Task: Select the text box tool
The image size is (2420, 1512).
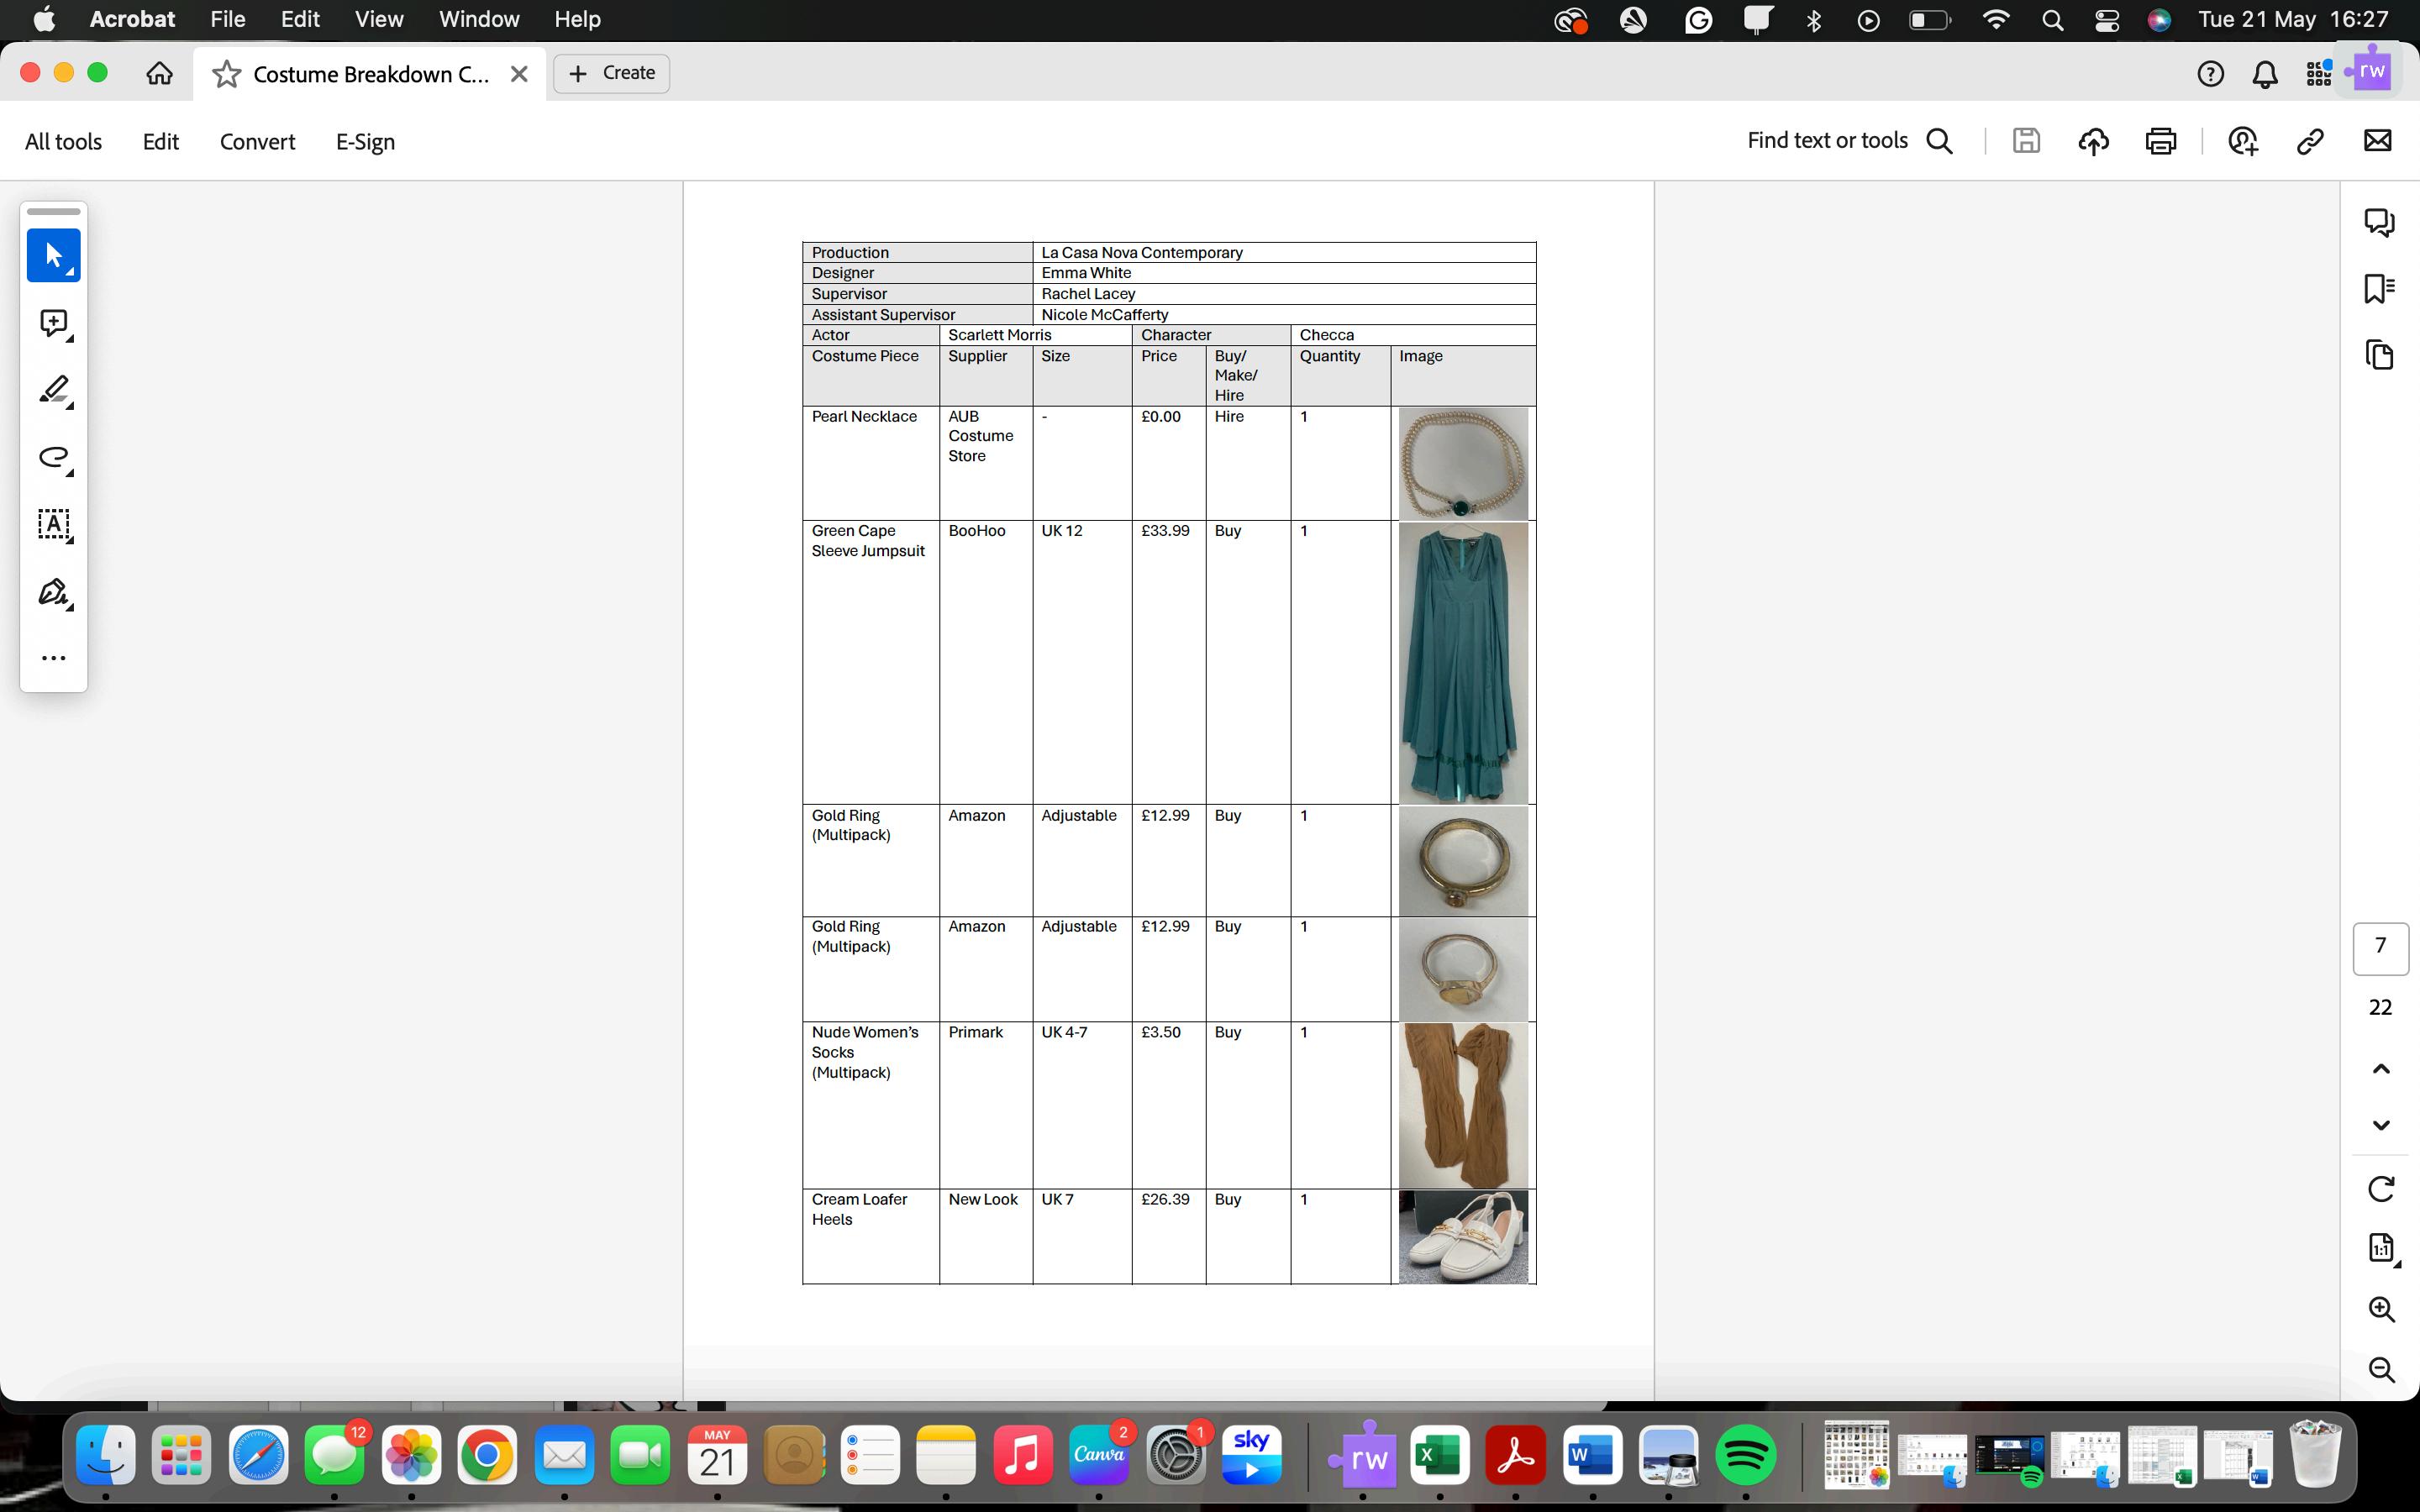Action: (x=53, y=524)
